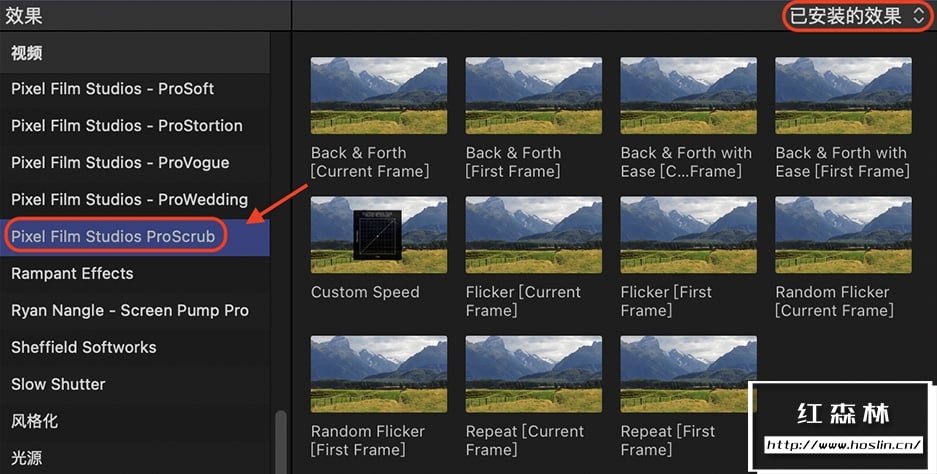Image resolution: width=937 pixels, height=474 pixels.
Task: Select Pixel Film Studios ProScrub category
Action: [134, 237]
